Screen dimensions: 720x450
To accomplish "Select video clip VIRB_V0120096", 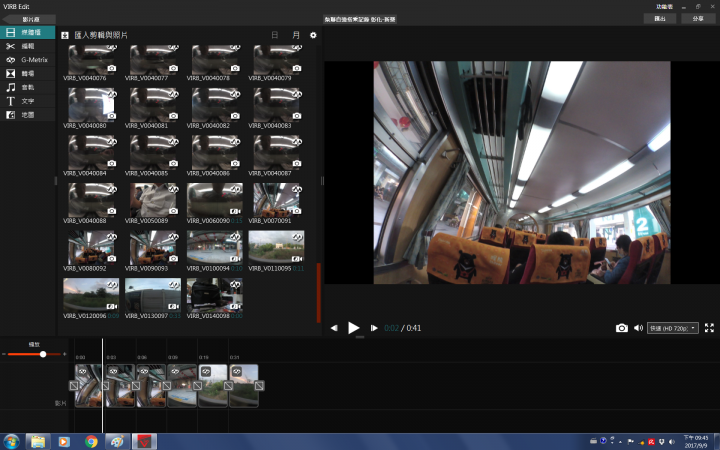I will click(x=91, y=295).
